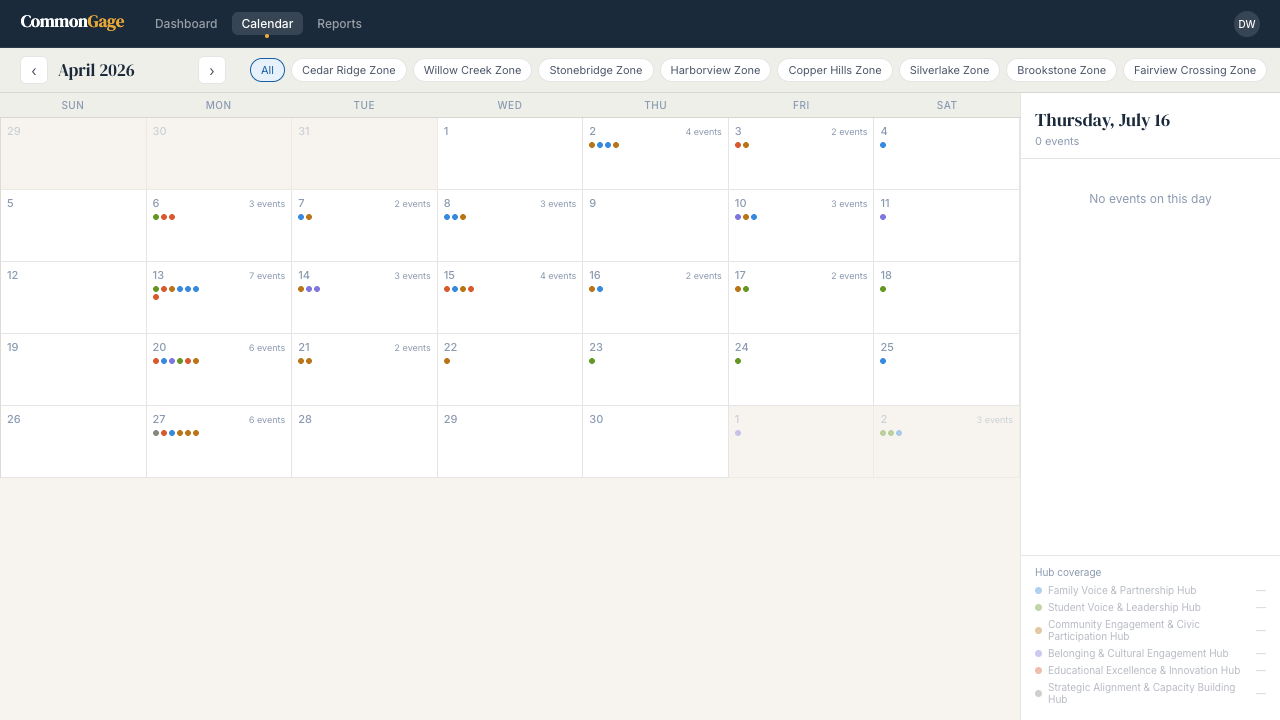Filter by Stonebridge Zone

click(x=596, y=70)
